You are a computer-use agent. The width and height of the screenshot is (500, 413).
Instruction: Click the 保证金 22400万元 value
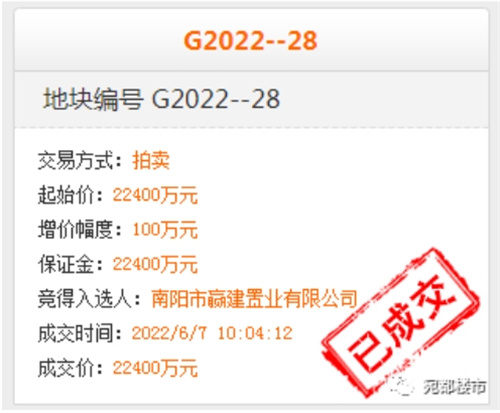(155, 264)
